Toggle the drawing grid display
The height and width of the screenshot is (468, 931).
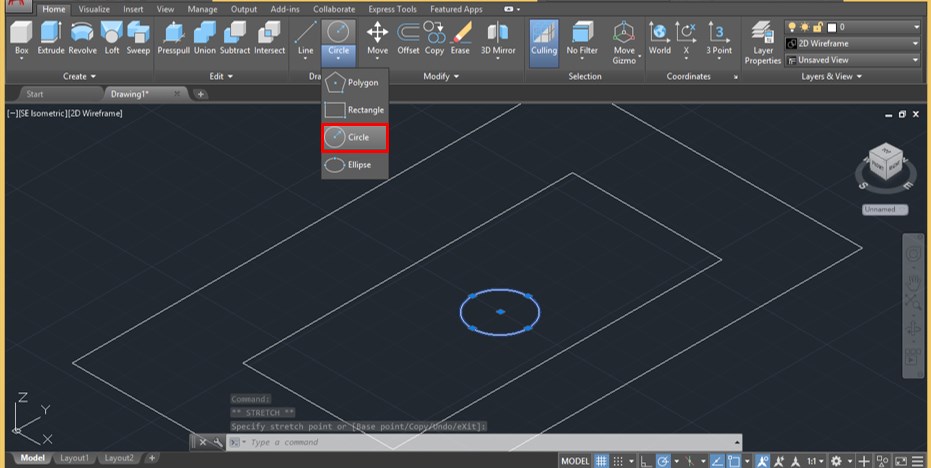[x=601, y=461]
